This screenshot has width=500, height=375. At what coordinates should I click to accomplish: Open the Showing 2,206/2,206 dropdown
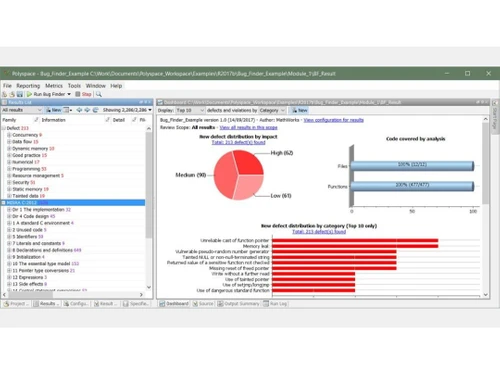click(127, 110)
